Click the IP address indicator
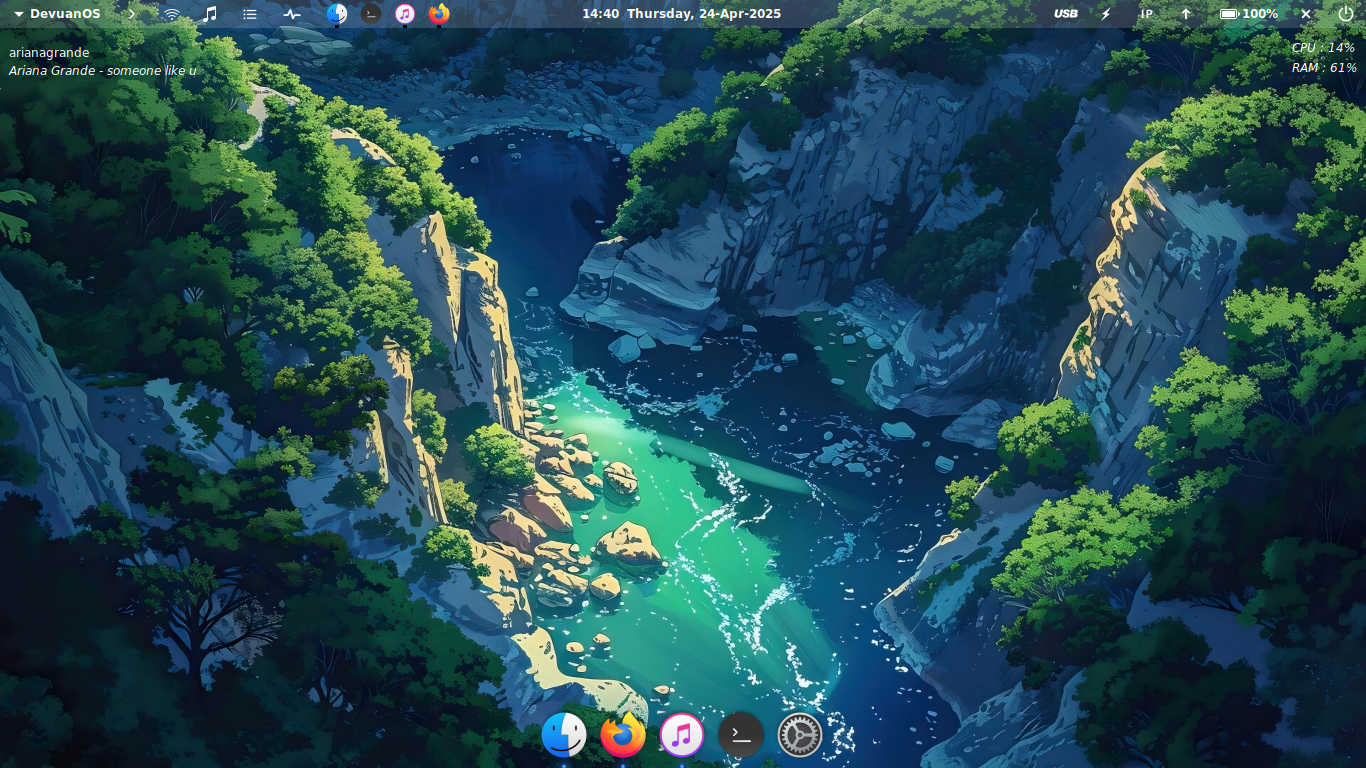 [1146, 14]
